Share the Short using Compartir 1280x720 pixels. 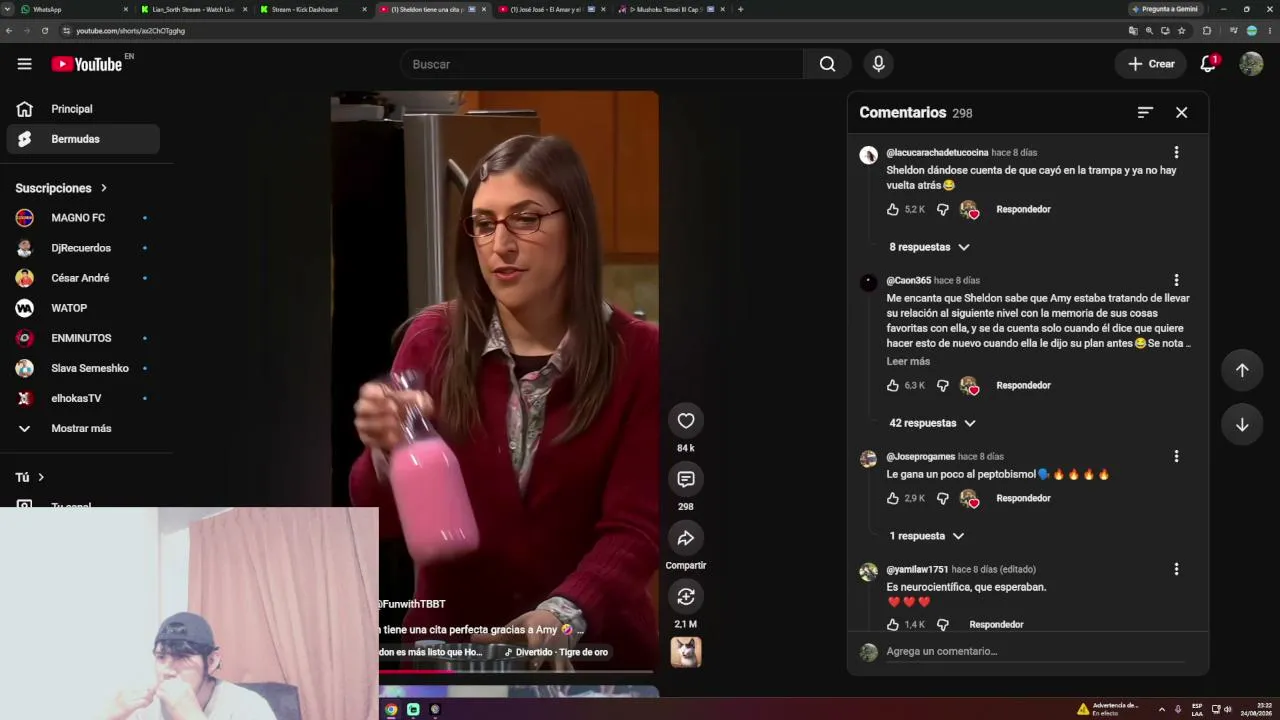[x=685, y=538]
